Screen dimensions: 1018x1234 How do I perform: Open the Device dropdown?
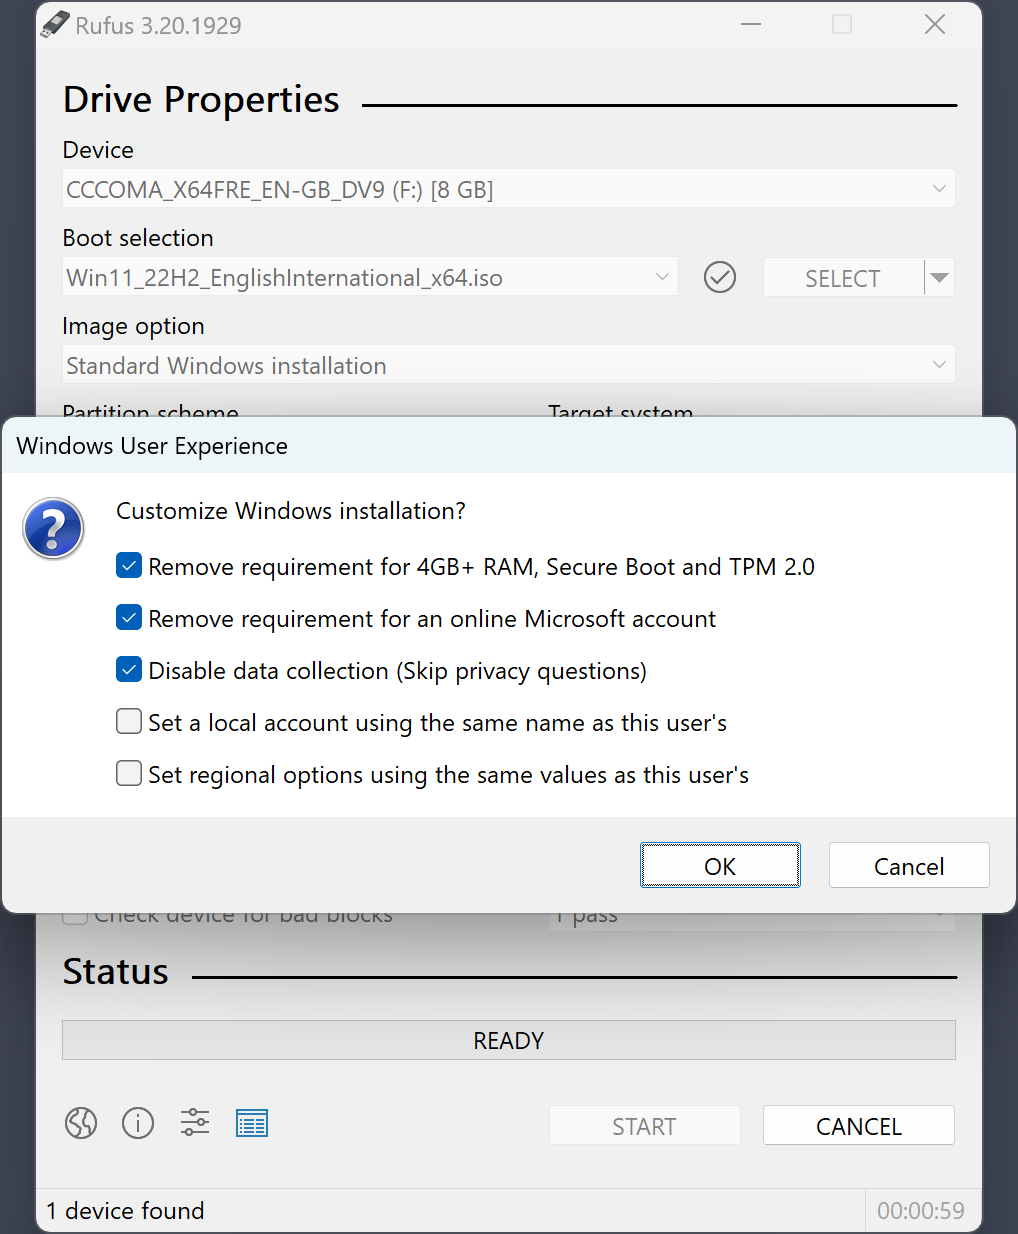pos(938,188)
